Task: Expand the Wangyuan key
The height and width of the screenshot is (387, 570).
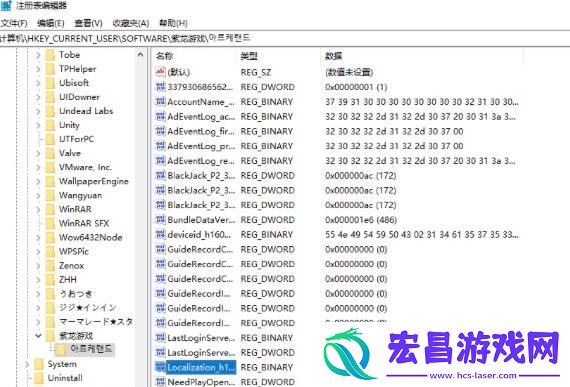Action: tap(38, 195)
